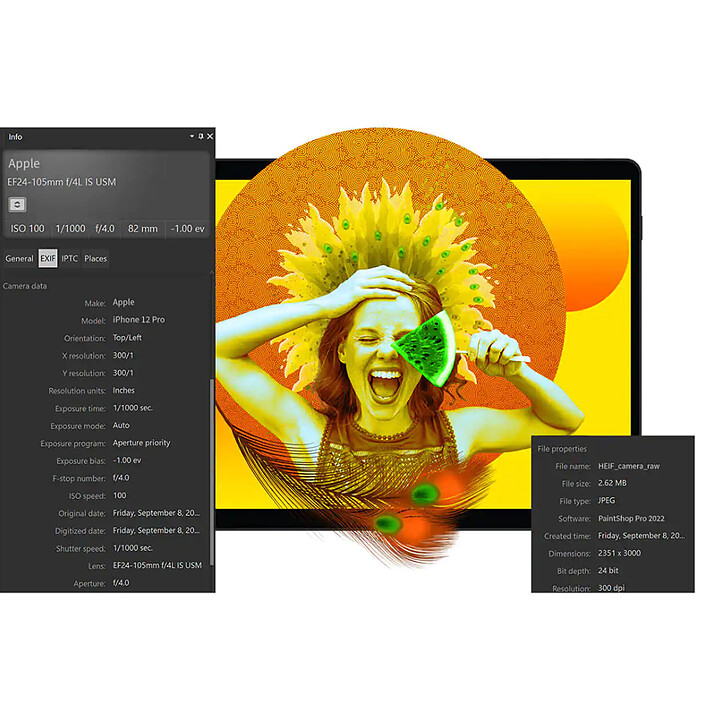Click the Camera data section heading
The height and width of the screenshot is (705, 705).
click(25, 286)
